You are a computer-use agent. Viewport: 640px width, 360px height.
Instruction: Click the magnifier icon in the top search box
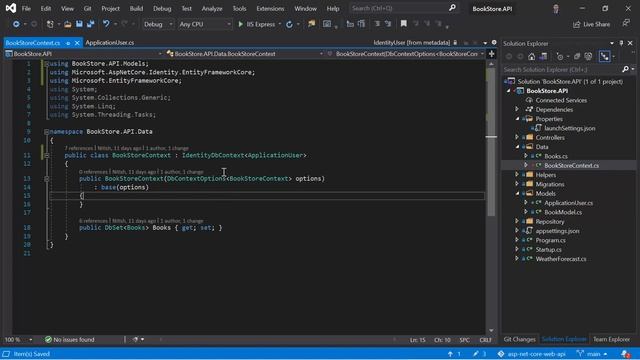point(452,8)
